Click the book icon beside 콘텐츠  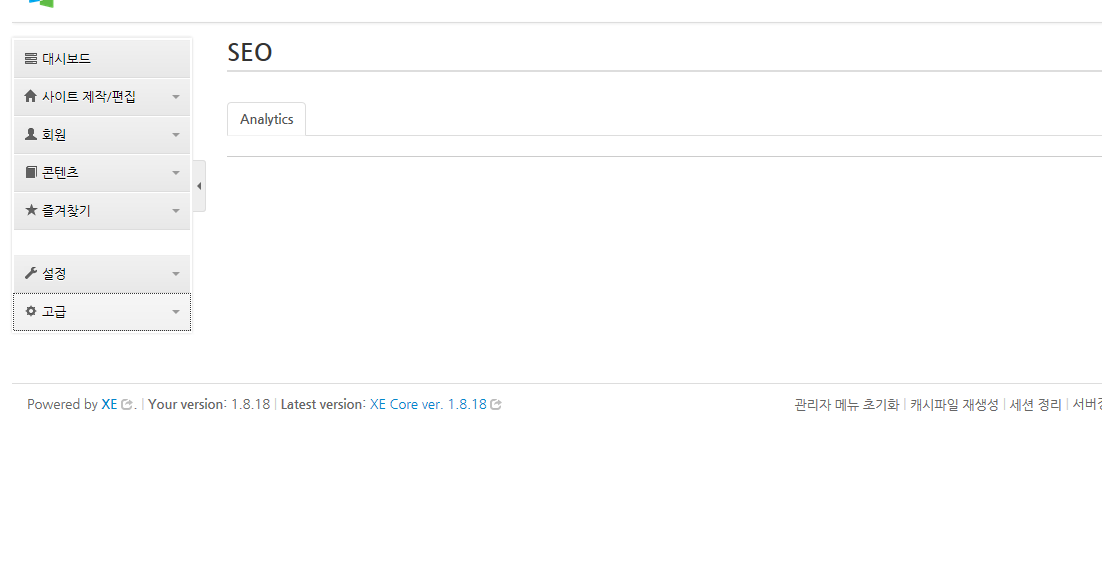(31, 172)
